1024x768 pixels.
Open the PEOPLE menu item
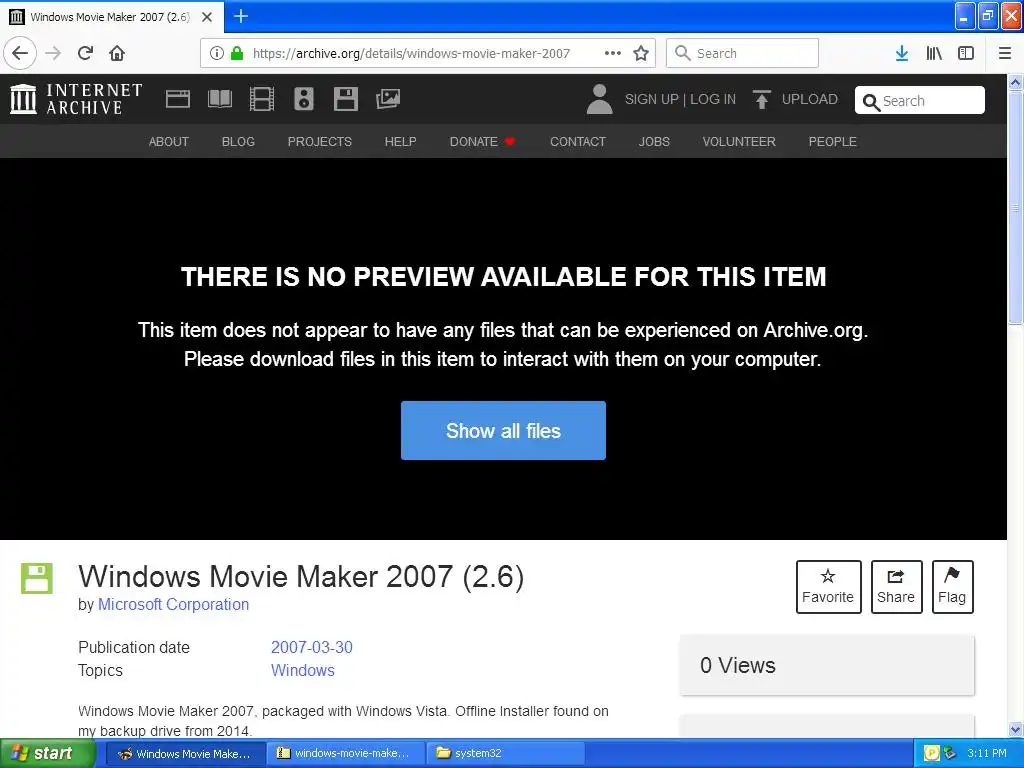coord(832,142)
